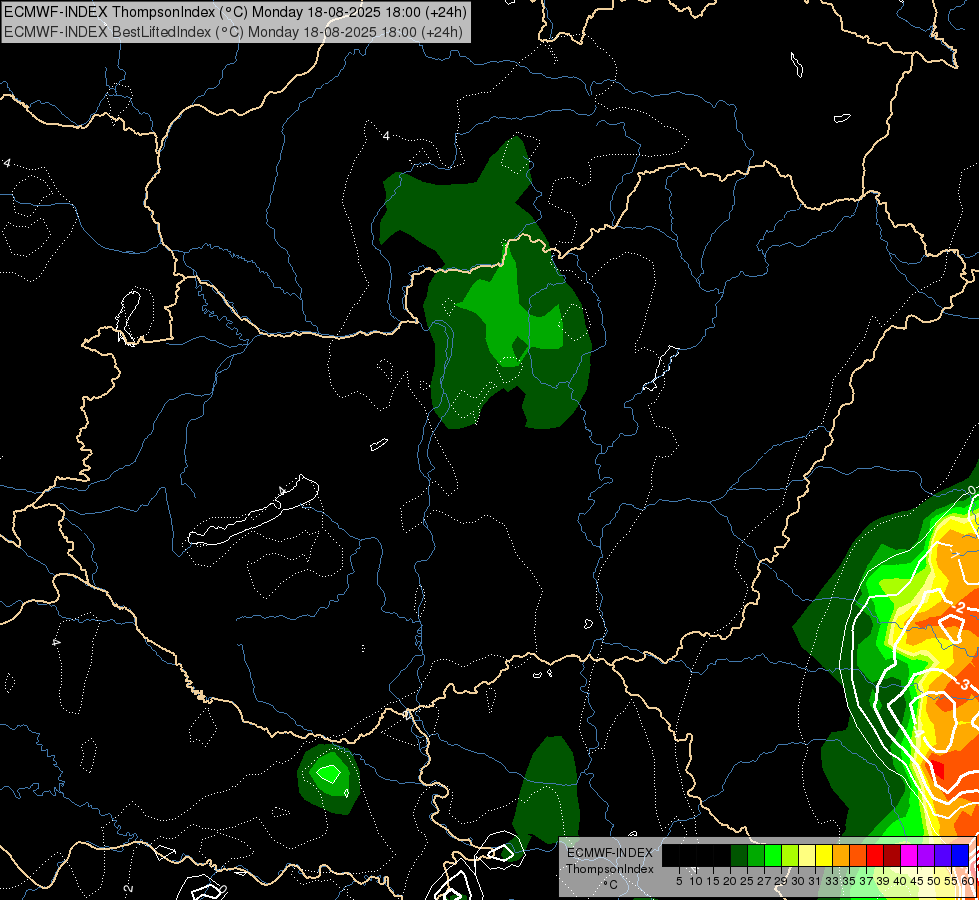
Task: Select the indigo 50–55 legend swatch
Action: (943, 855)
